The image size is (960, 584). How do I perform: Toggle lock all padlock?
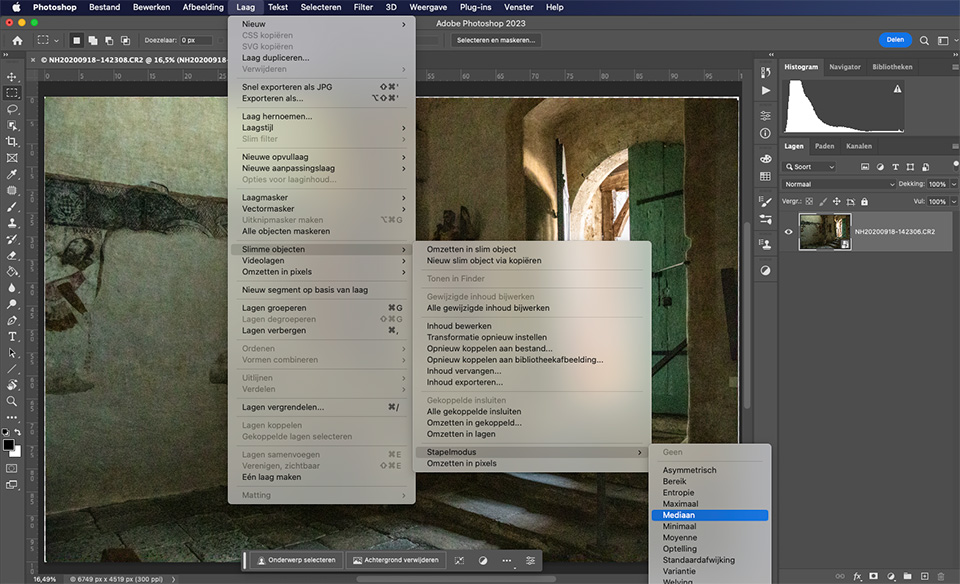click(x=864, y=201)
